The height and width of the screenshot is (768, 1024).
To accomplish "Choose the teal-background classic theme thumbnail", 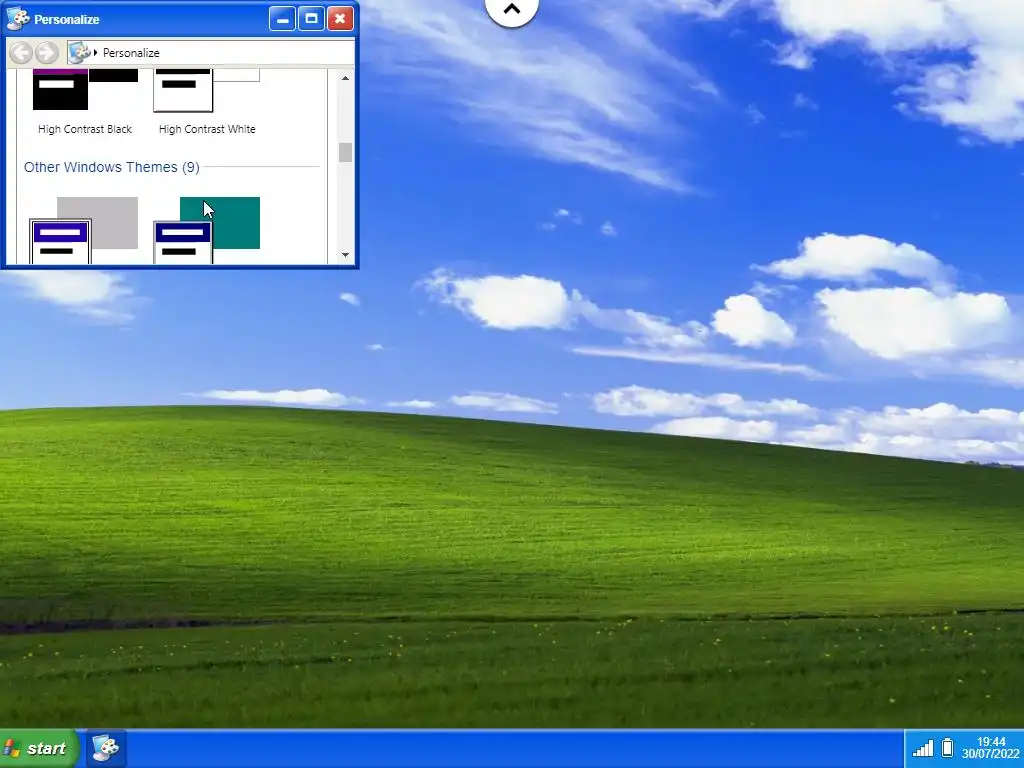I will point(206,230).
